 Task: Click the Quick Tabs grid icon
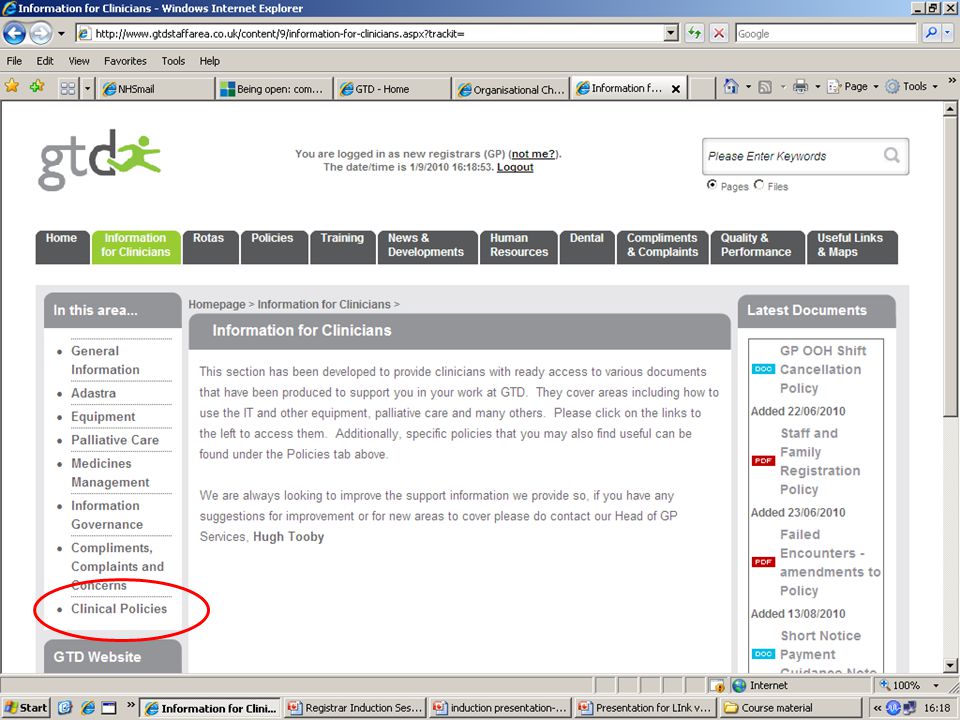(x=68, y=89)
